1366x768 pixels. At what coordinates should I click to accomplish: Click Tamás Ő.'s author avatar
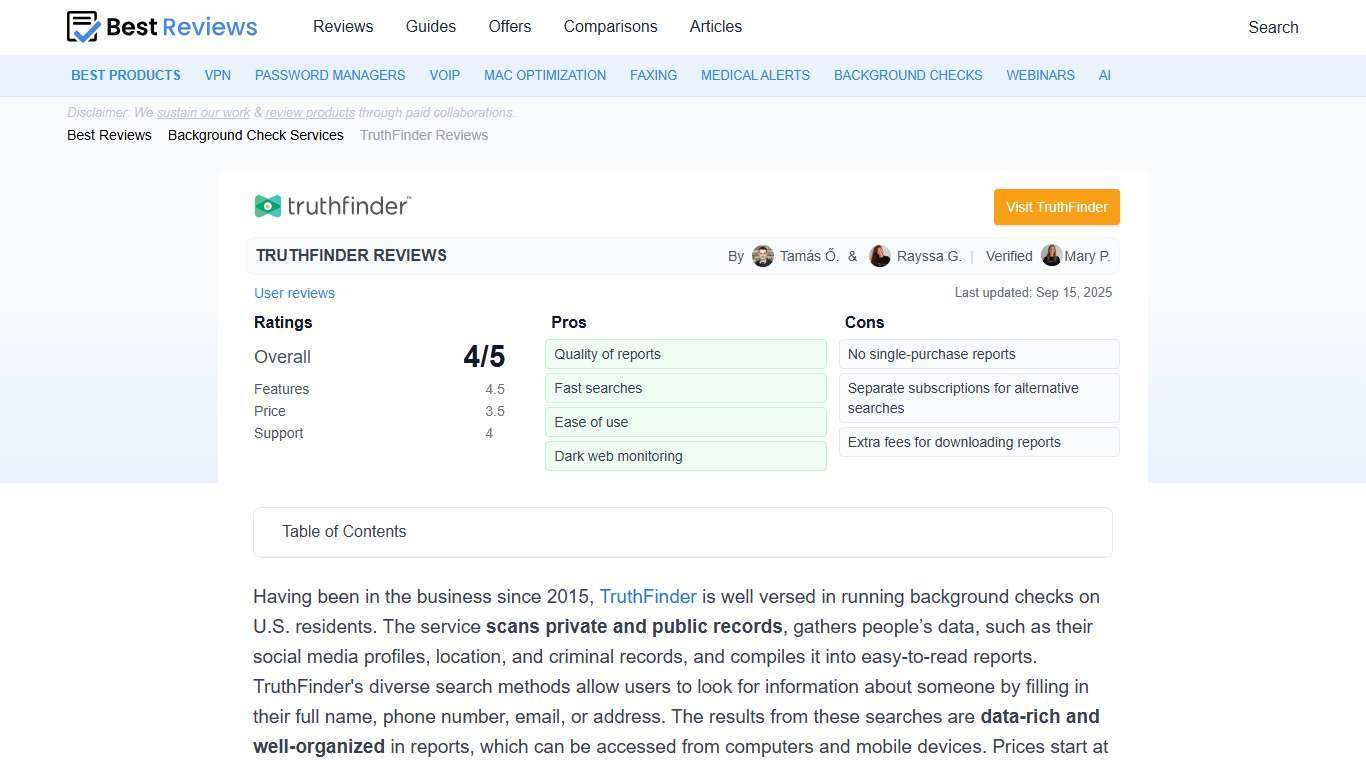point(763,256)
